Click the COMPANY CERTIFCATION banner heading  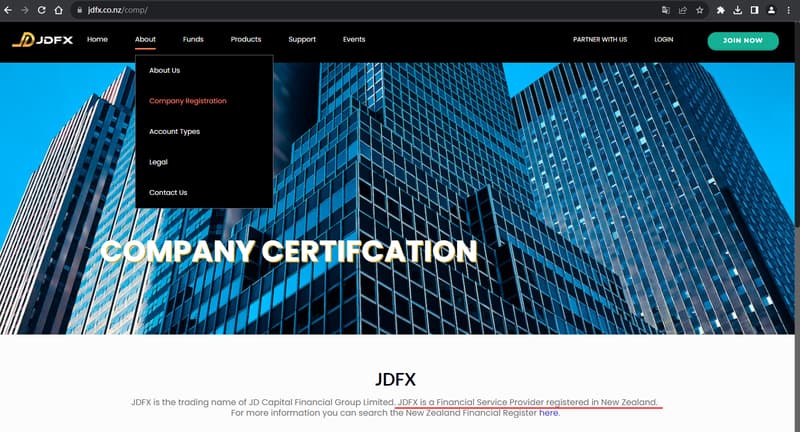289,251
